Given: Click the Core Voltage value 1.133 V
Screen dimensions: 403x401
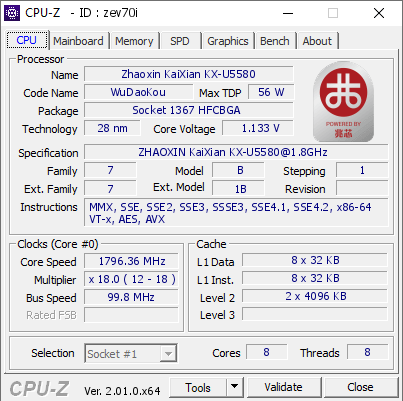Looking at the screenshot, I should [x=258, y=128].
